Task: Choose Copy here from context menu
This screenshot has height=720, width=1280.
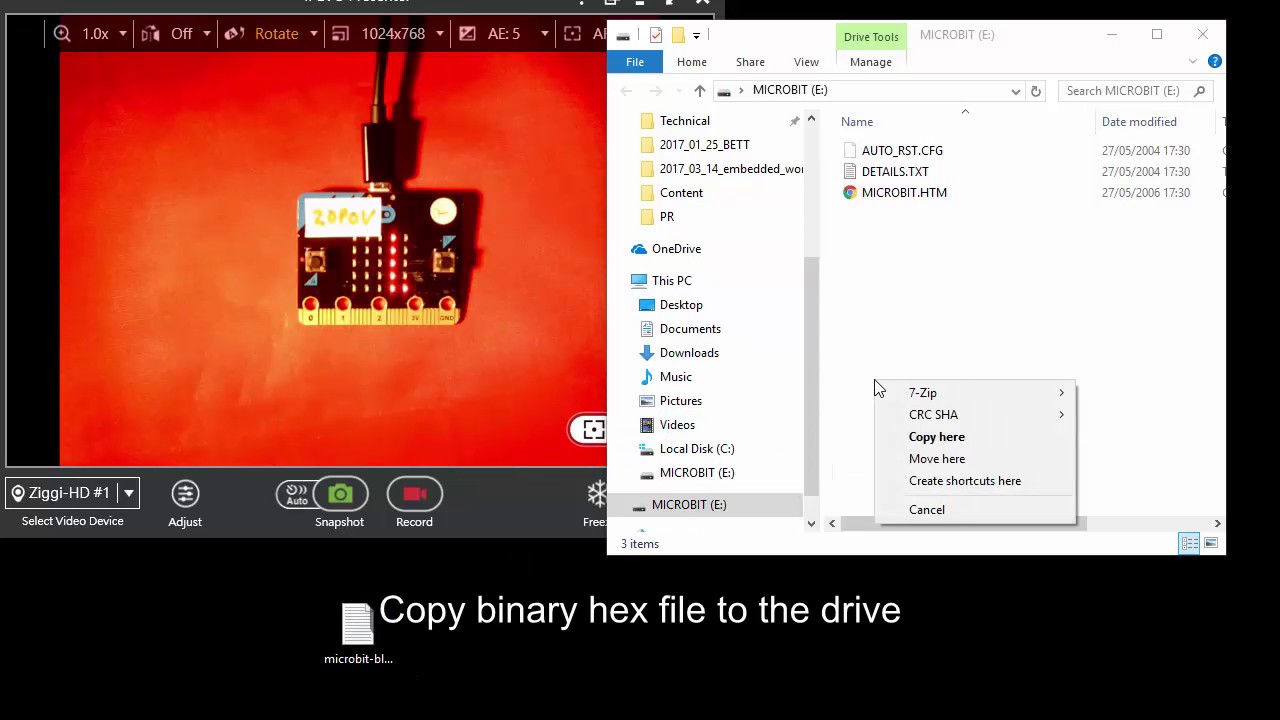Action: [x=975, y=437]
